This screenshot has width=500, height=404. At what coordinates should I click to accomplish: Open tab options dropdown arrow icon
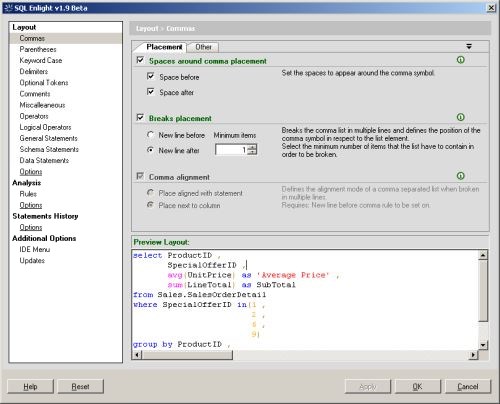469,47
